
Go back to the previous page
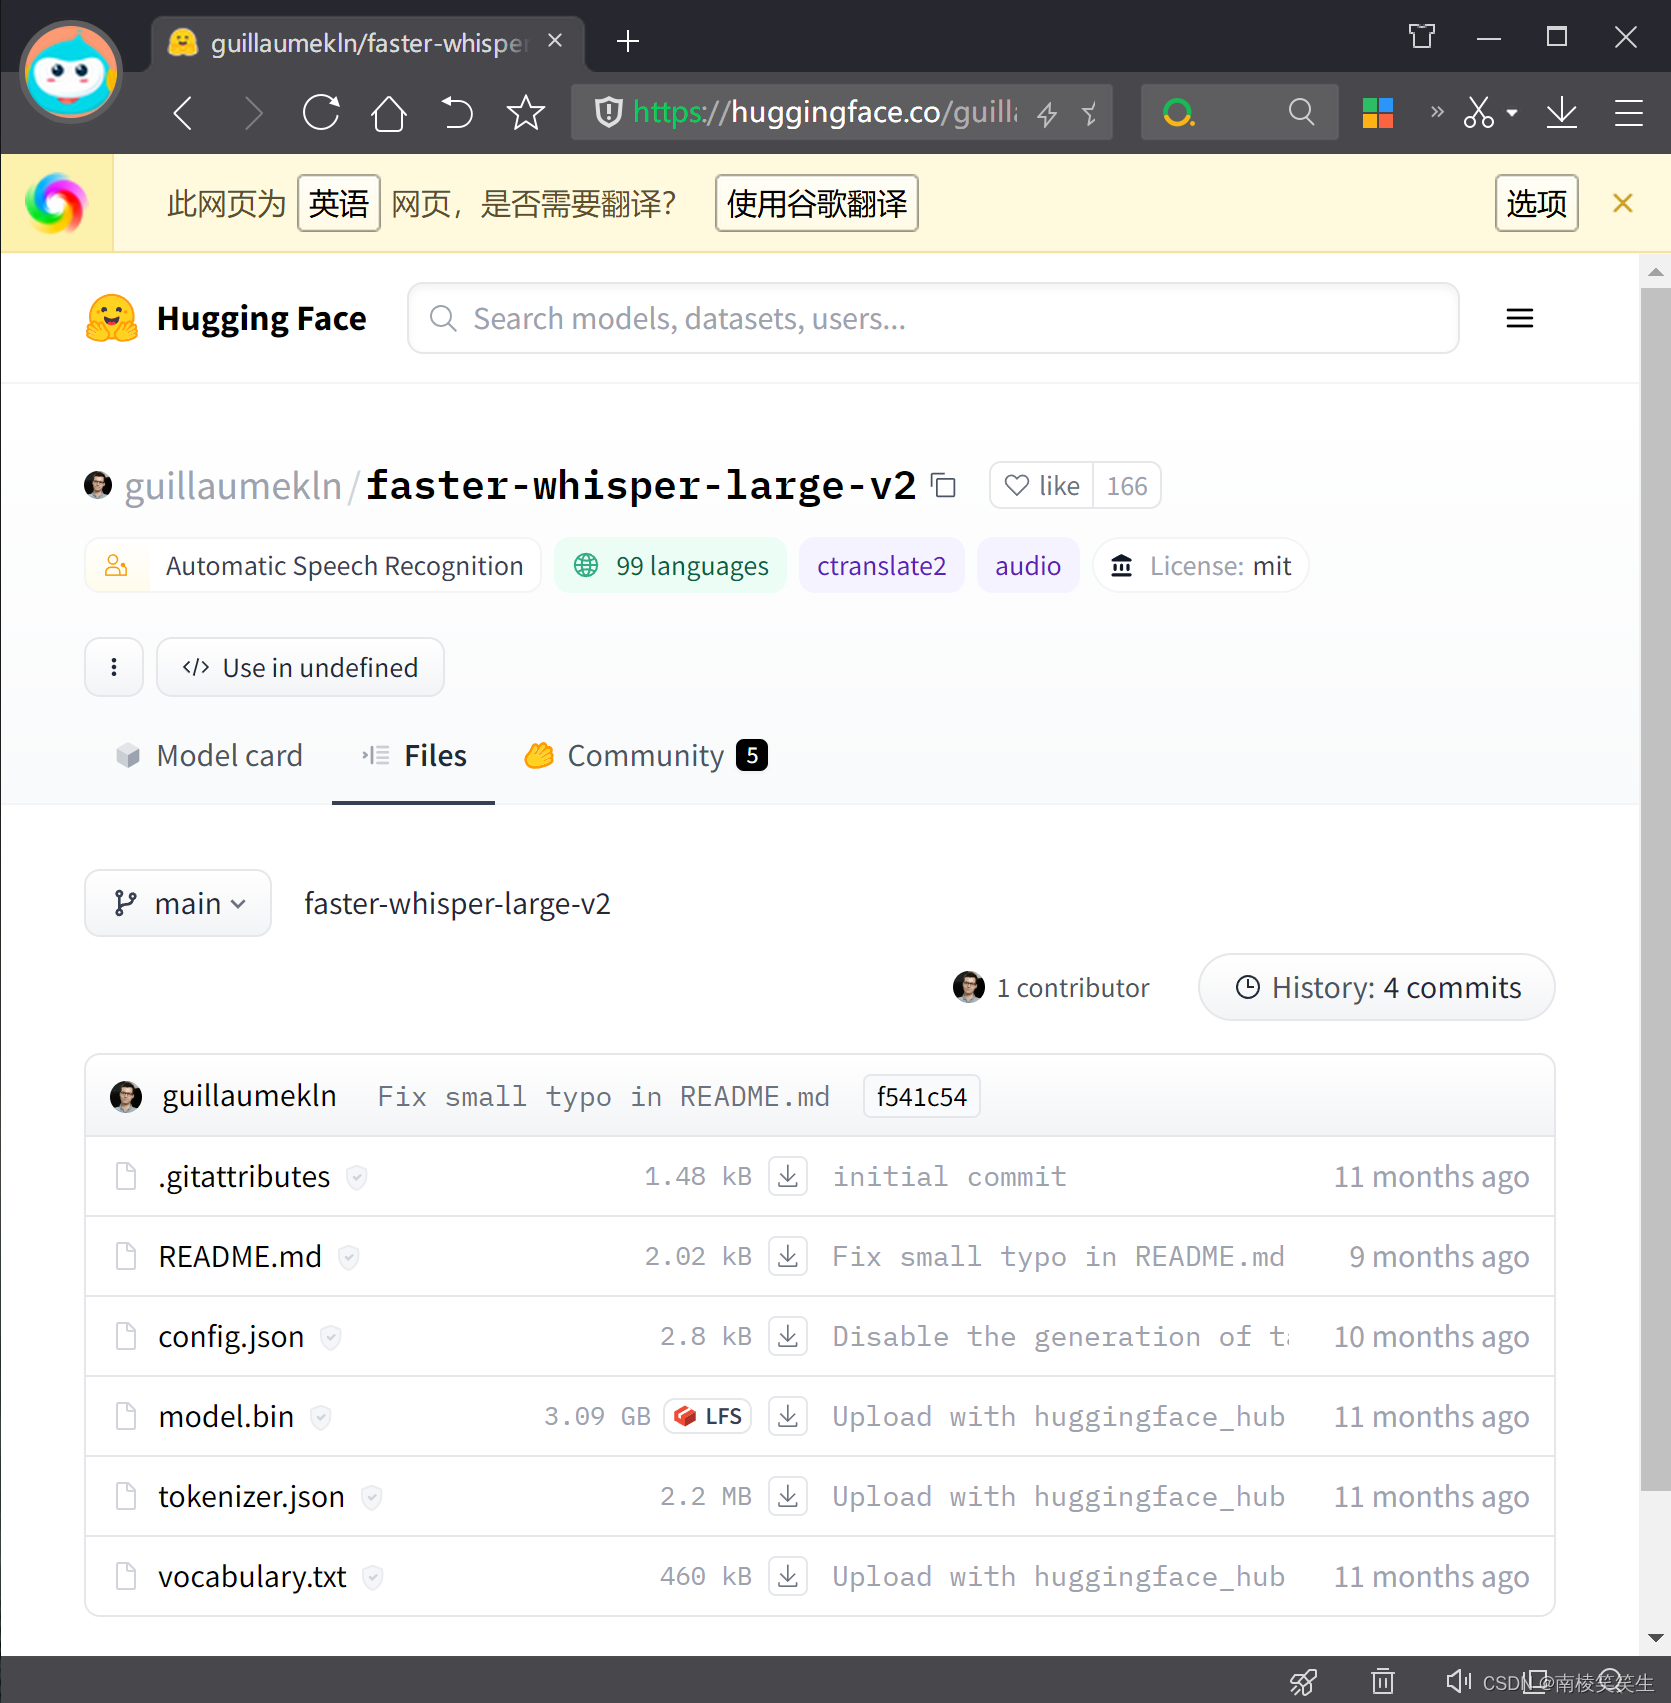pyautogui.click(x=183, y=113)
